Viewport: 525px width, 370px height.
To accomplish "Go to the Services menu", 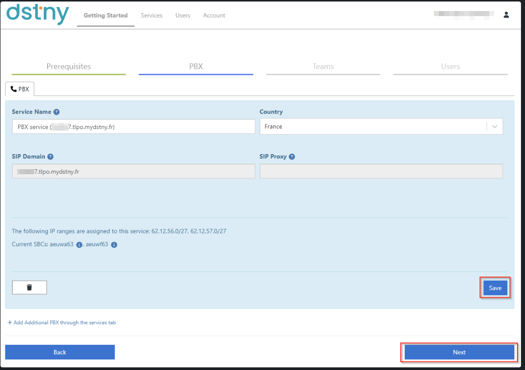I will point(151,15).
